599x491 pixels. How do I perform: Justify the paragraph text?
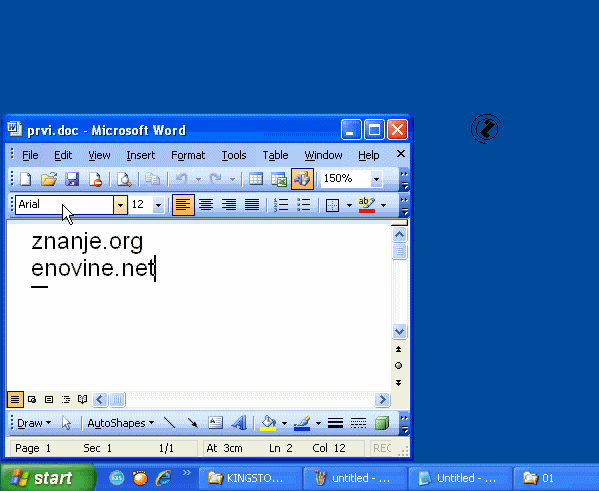(x=252, y=205)
